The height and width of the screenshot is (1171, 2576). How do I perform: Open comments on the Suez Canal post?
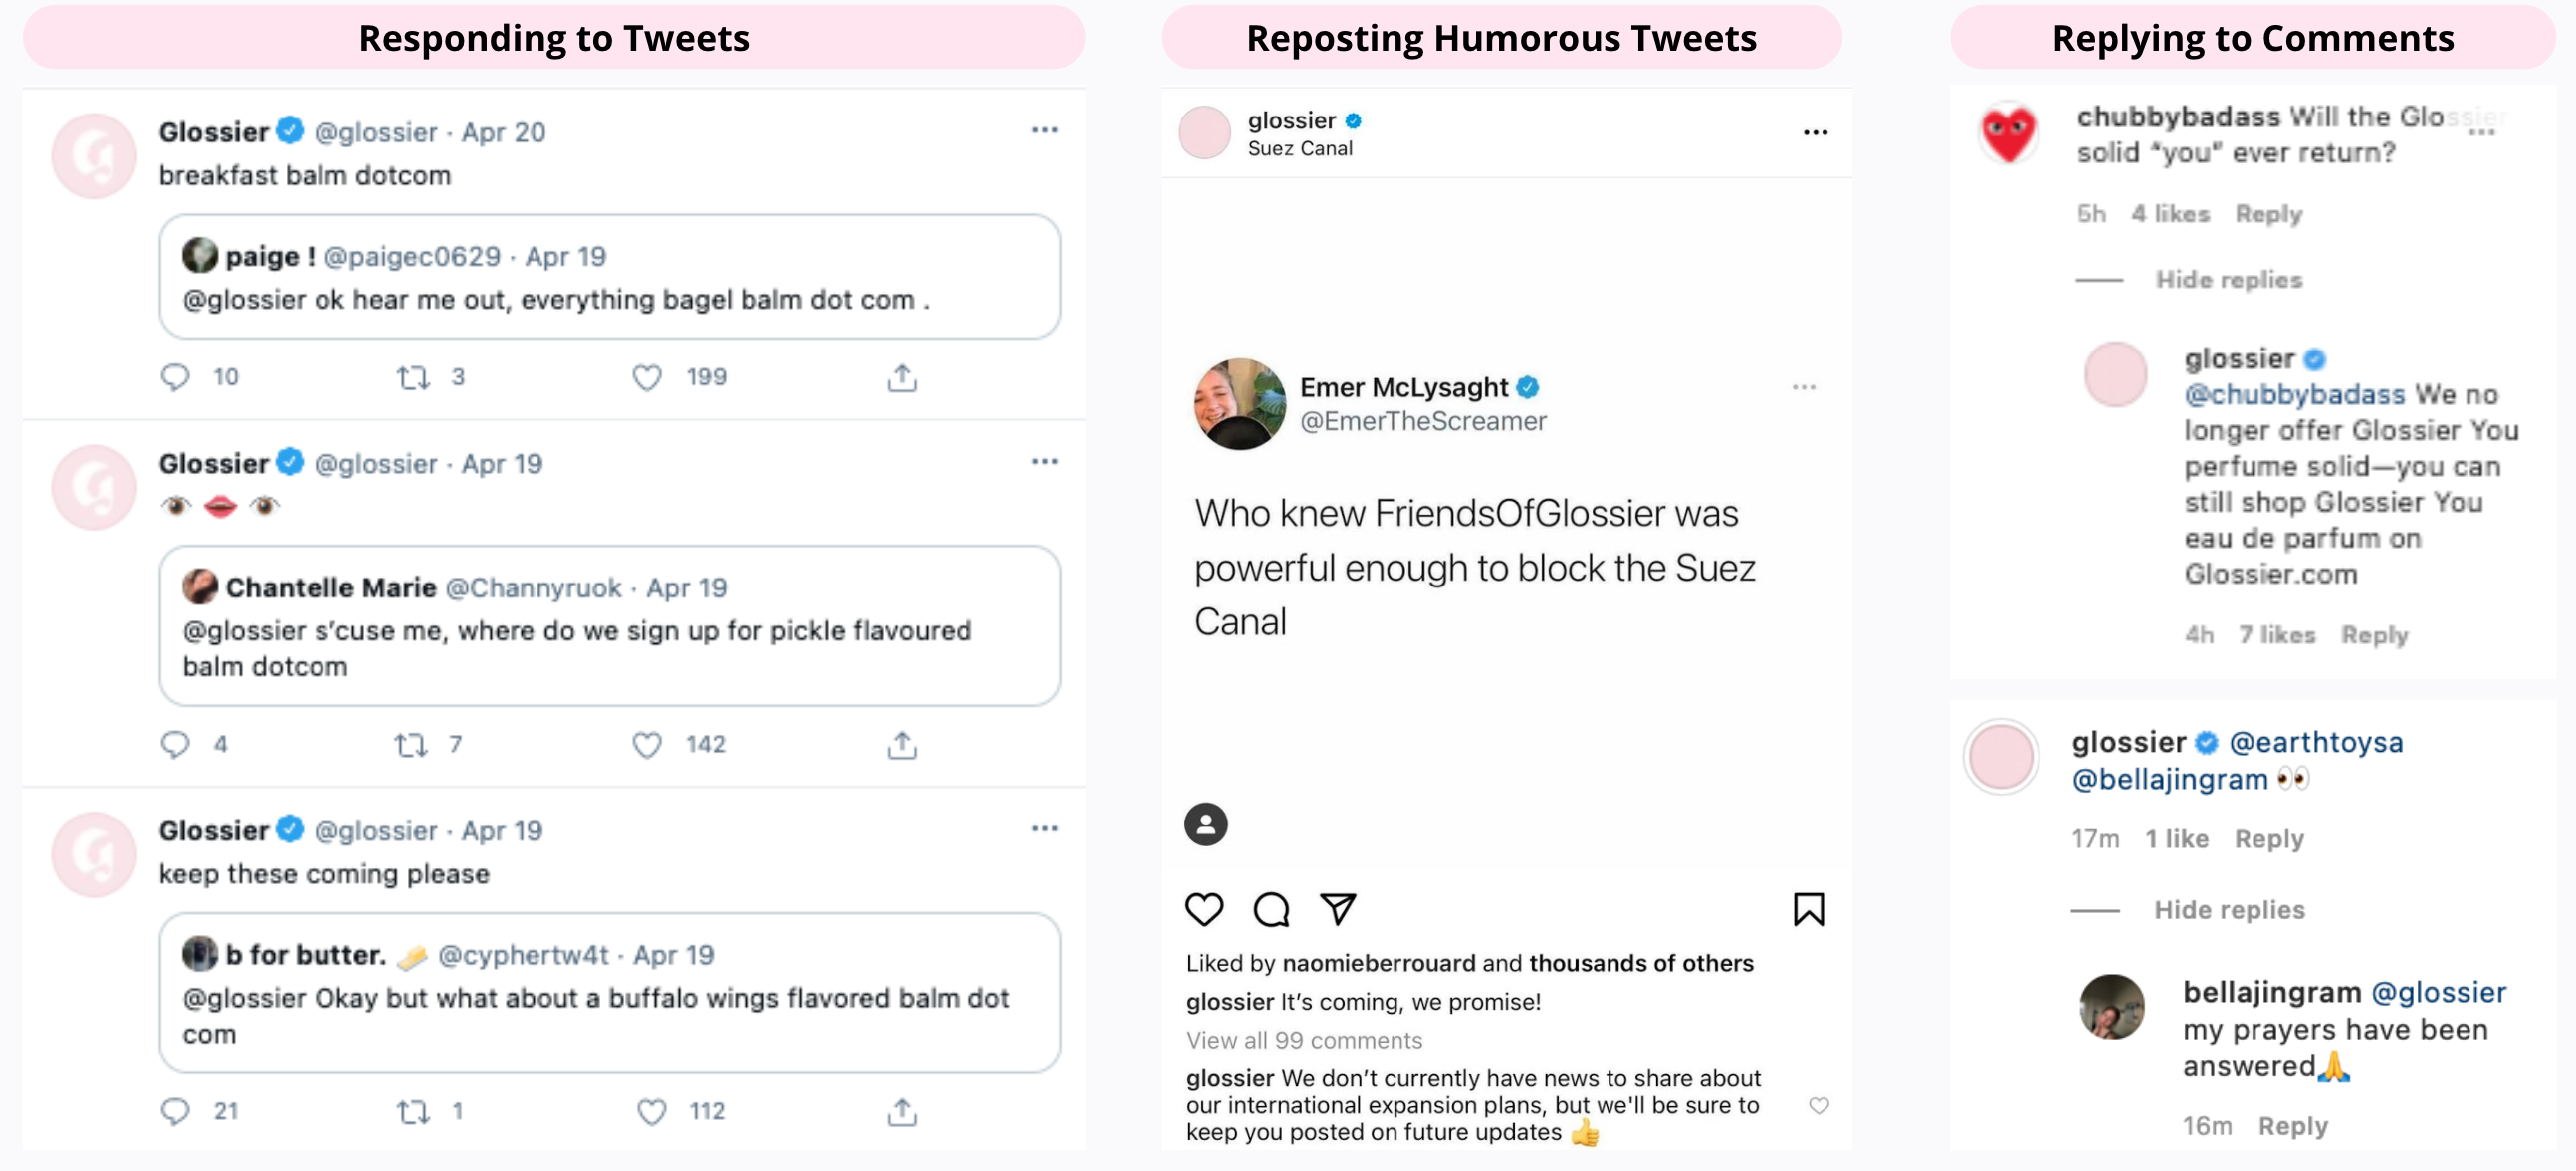click(1271, 909)
